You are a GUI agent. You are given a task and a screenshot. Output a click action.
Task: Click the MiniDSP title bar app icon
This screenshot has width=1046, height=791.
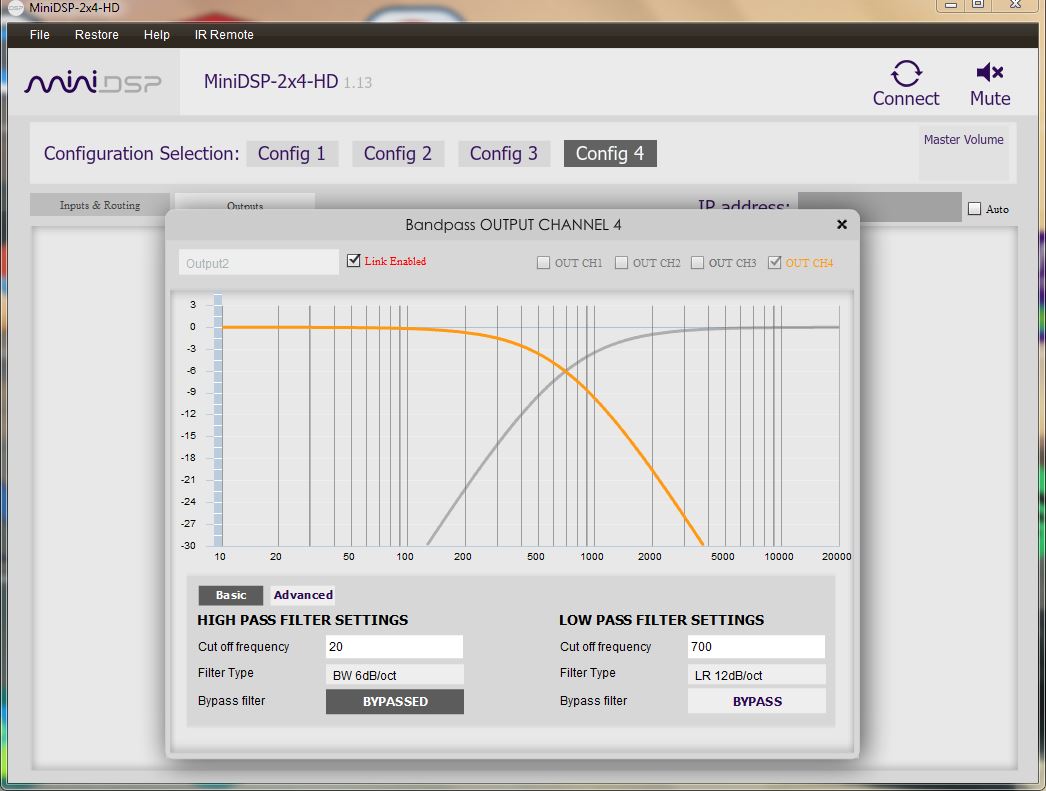click(x=15, y=8)
